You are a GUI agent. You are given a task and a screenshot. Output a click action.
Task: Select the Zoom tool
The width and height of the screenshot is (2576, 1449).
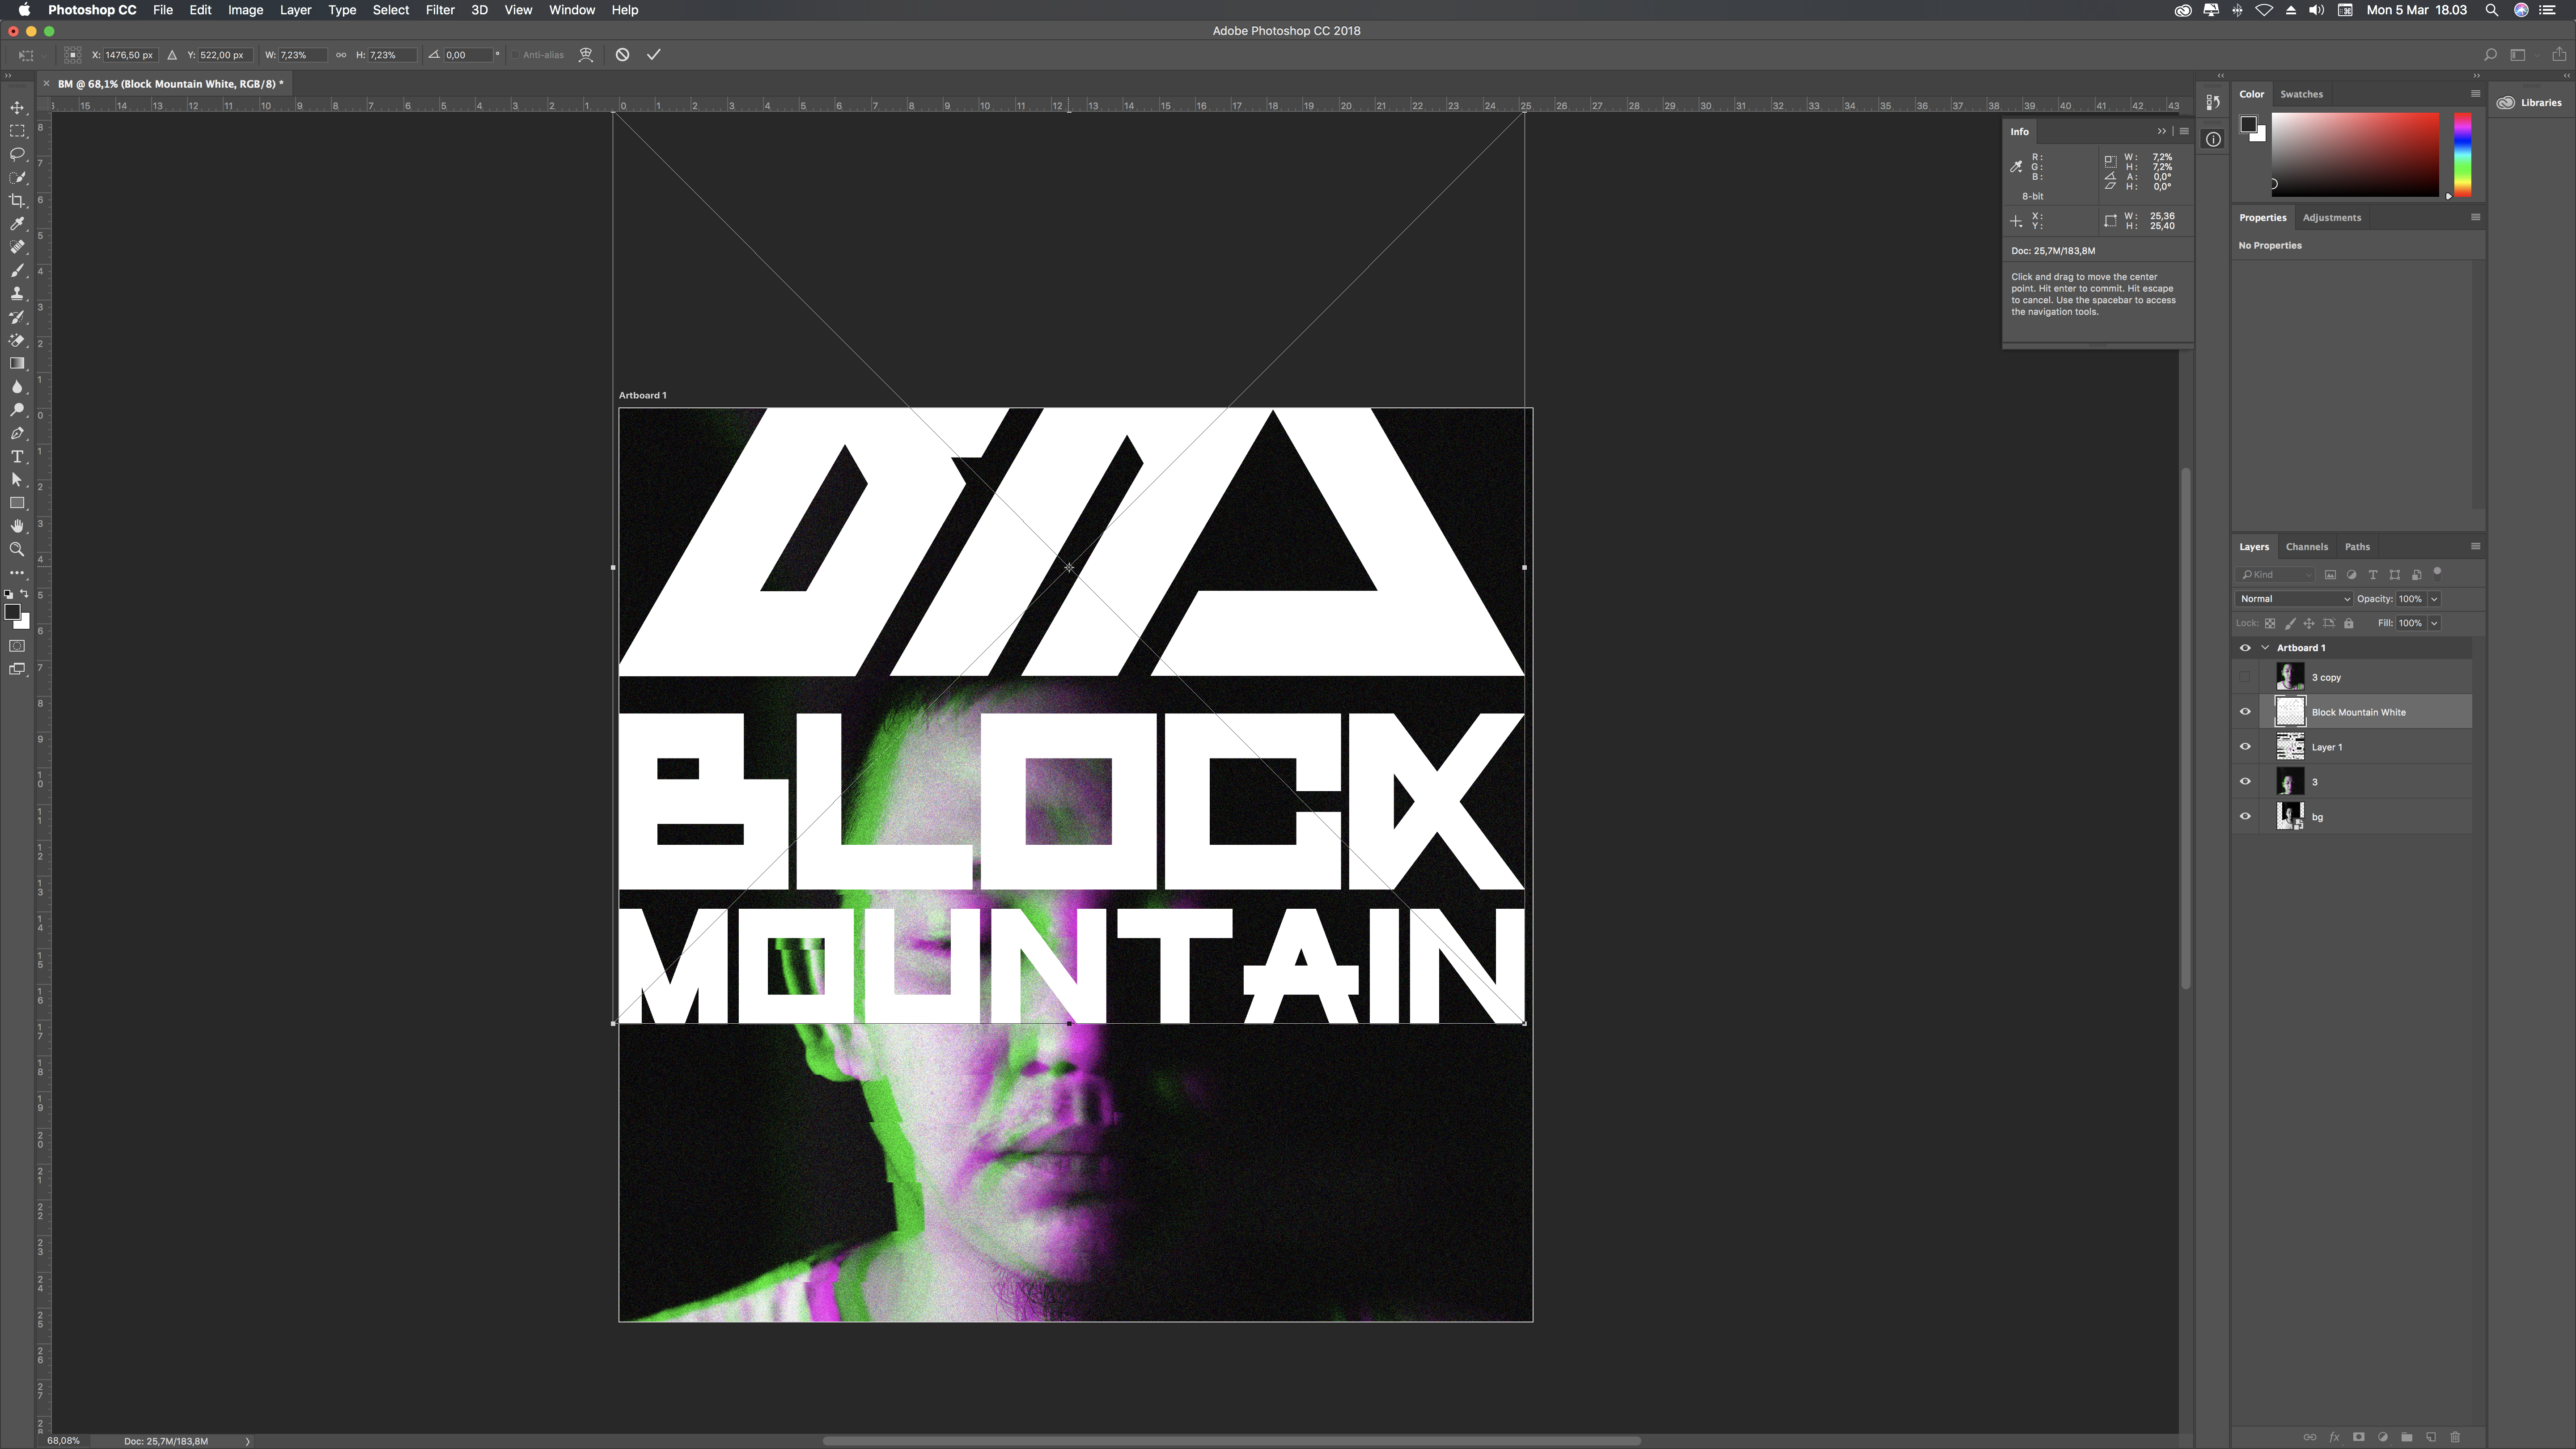point(17,550)
